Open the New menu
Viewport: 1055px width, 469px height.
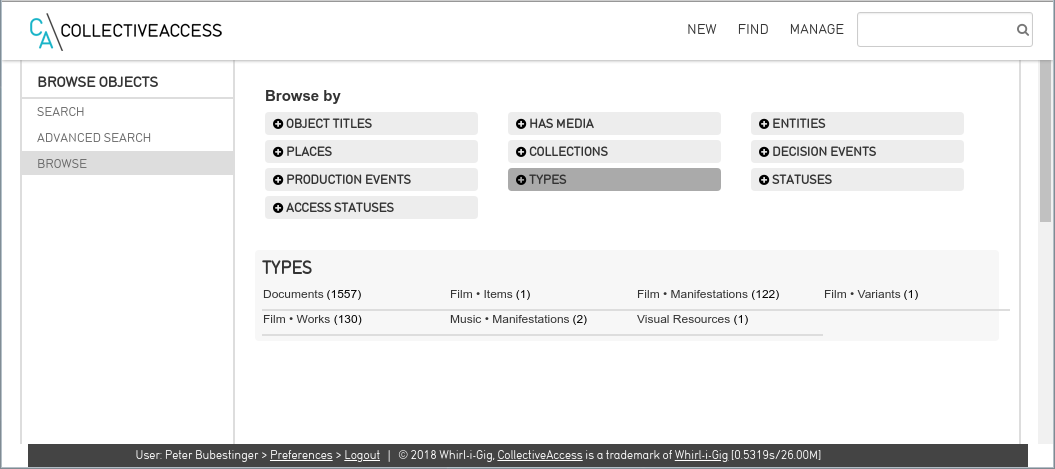(x=701, y=30)
